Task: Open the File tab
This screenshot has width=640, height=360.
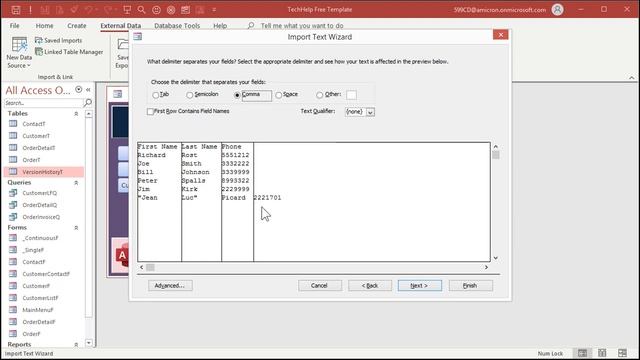Action: (x=15, y=26)
